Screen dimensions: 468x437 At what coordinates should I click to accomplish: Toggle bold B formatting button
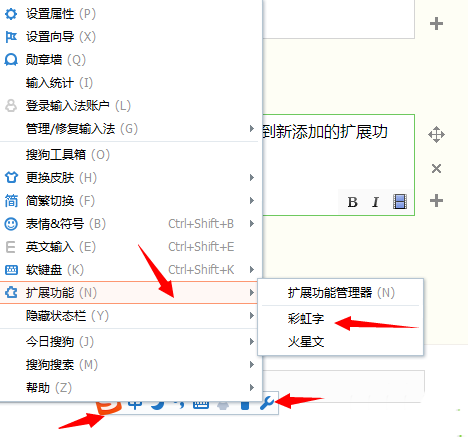tap(352, 202)
